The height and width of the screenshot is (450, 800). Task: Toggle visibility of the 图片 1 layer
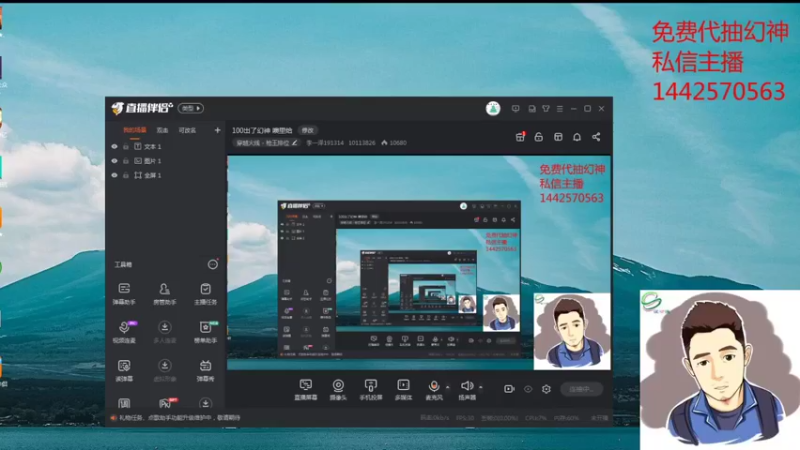[114, 161]
